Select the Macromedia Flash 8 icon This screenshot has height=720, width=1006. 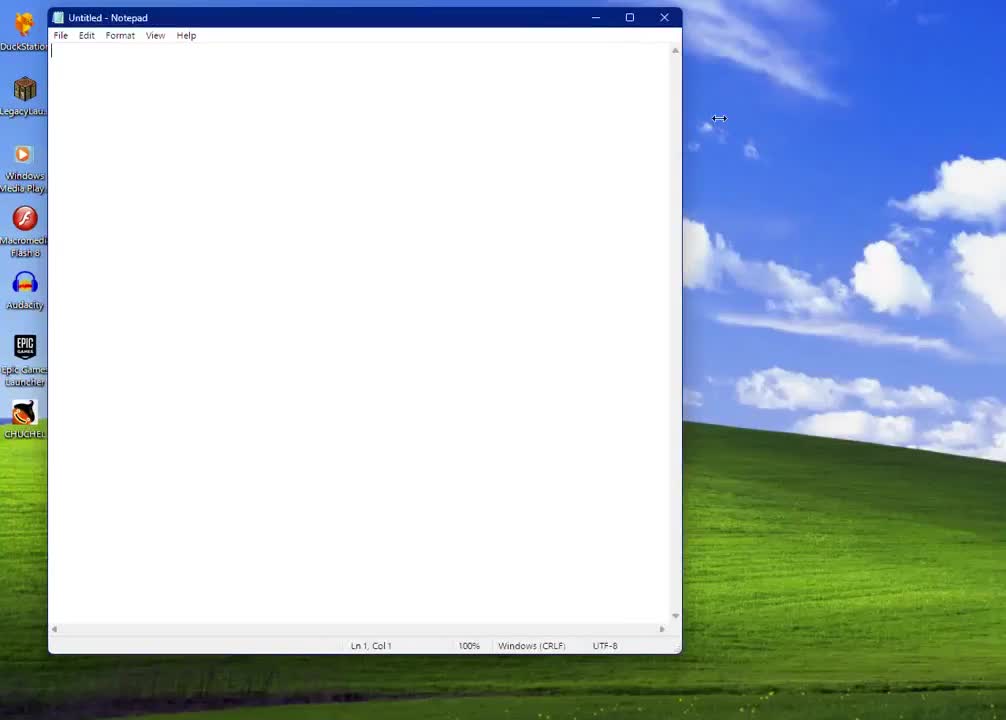tap(24, 219)
